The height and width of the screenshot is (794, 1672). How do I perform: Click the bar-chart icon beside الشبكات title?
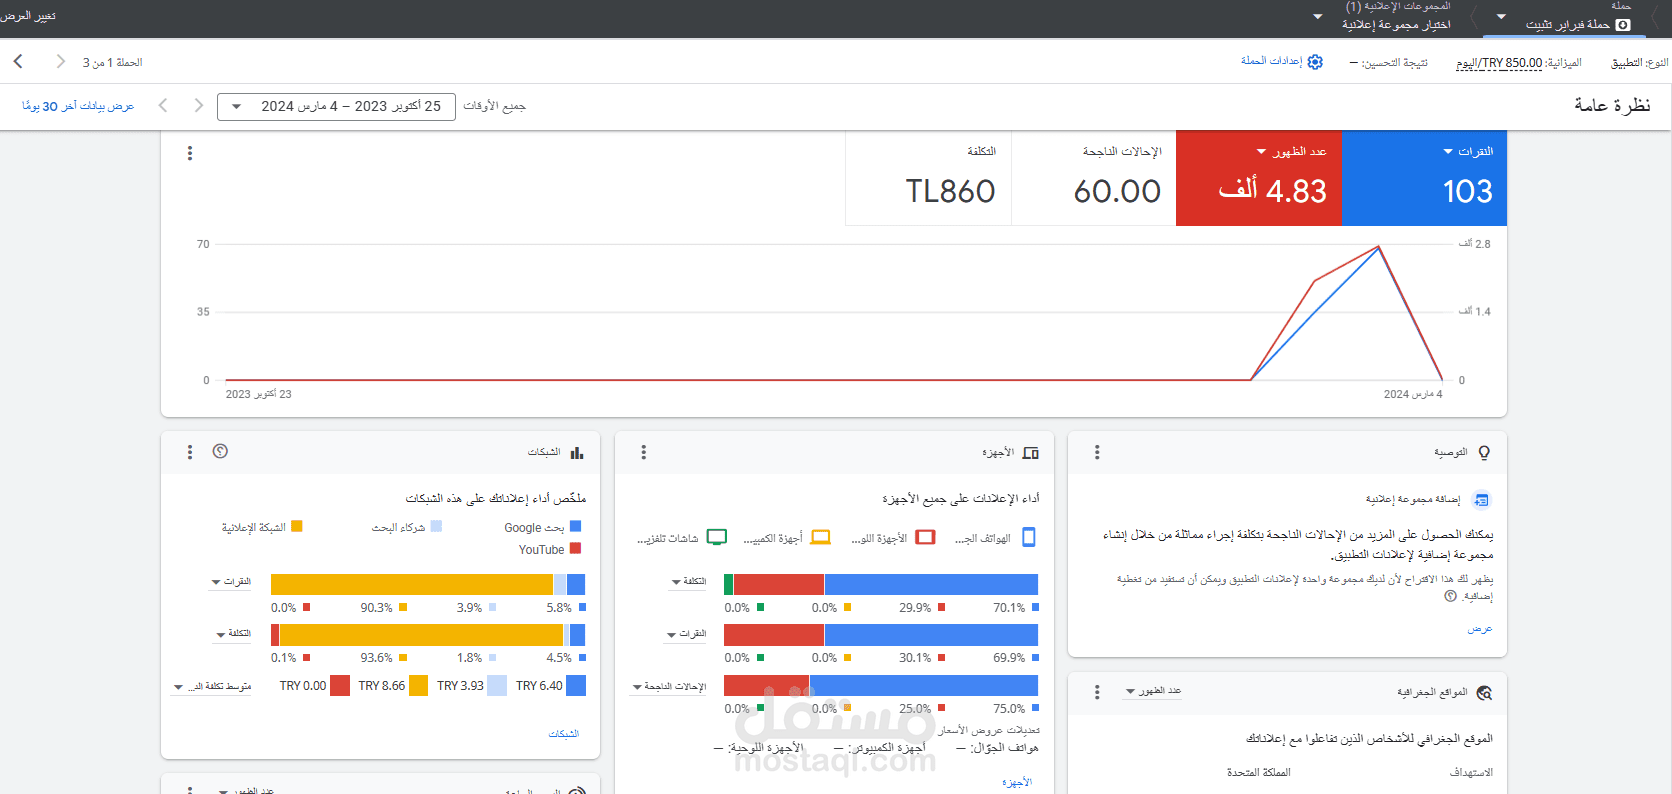click(x=577, y=453)
